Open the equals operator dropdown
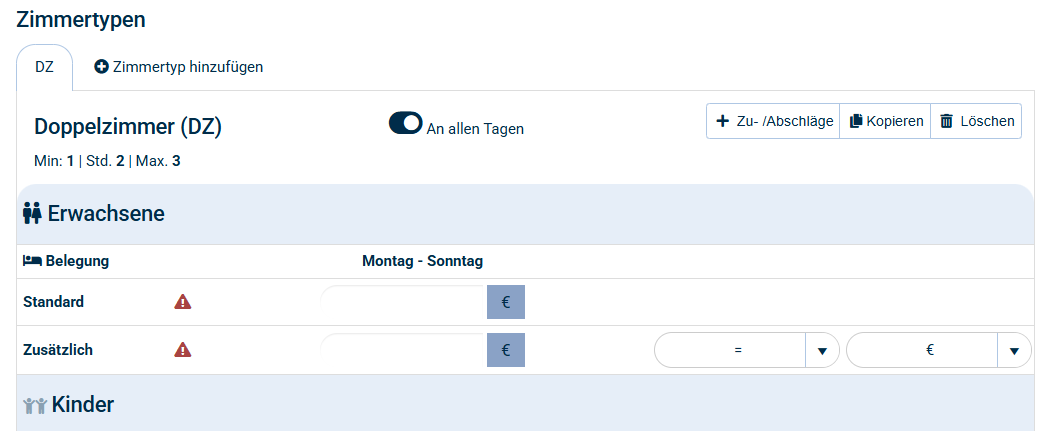Image resolution: width=1052 pixels, height=431 pixels. 822,351
